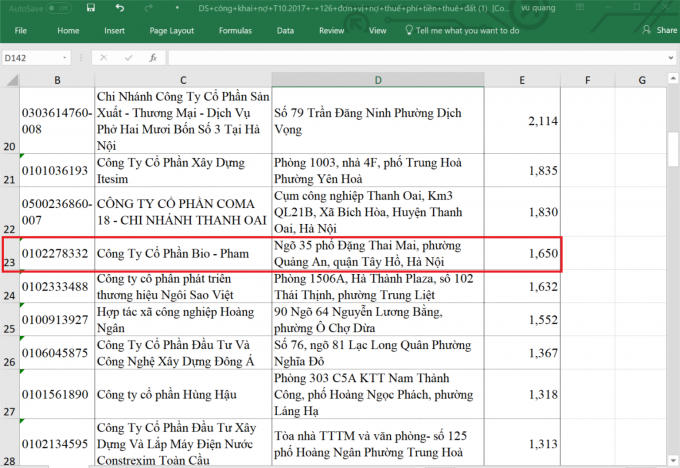Click the Enter checkmark formula bar icon
Screen dimensions: 680x468
click(128, 58)
